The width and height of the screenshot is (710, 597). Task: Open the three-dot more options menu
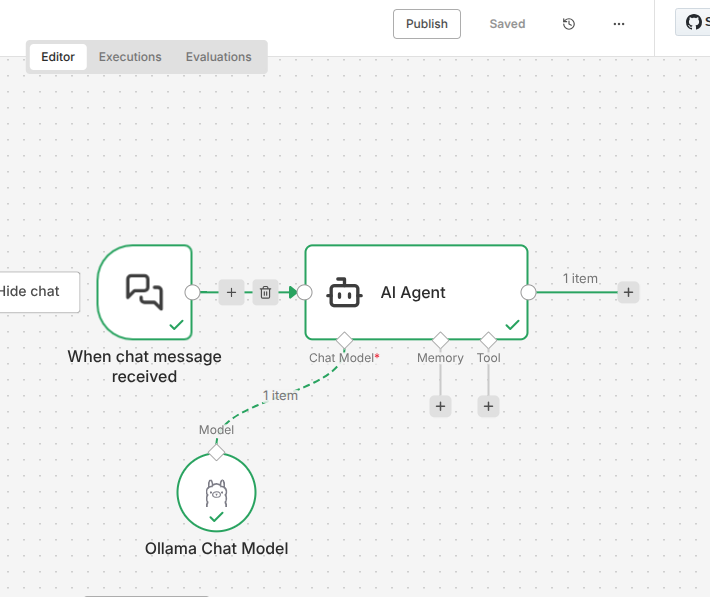tap(619, 24)
